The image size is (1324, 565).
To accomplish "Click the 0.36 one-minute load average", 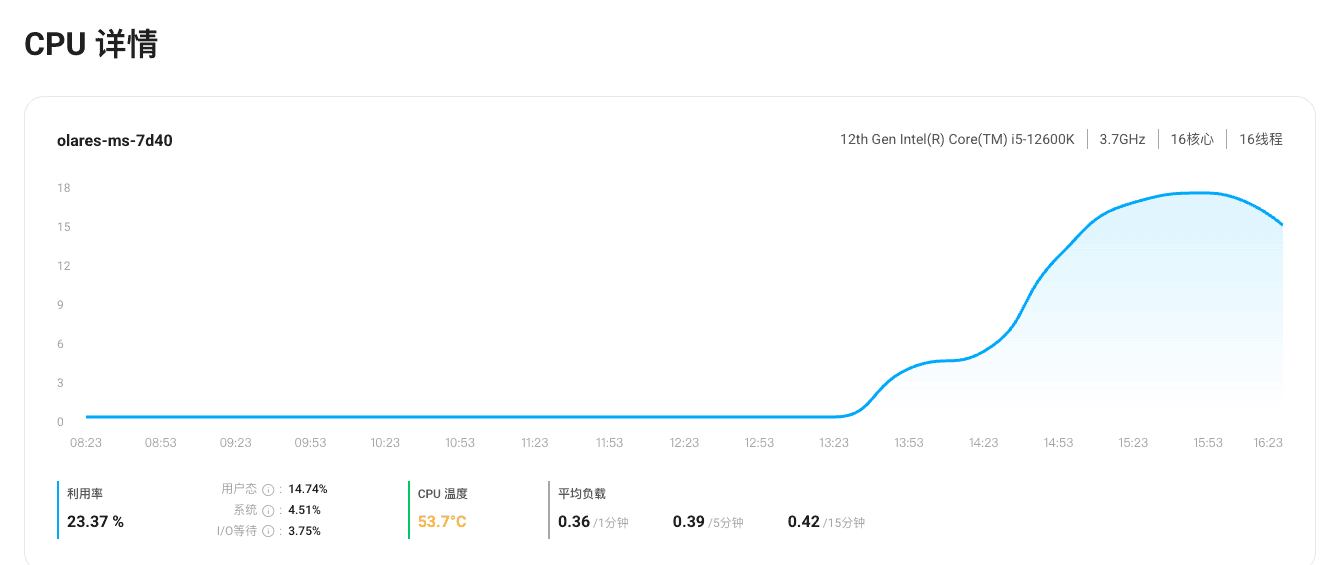I will point(574,521).
